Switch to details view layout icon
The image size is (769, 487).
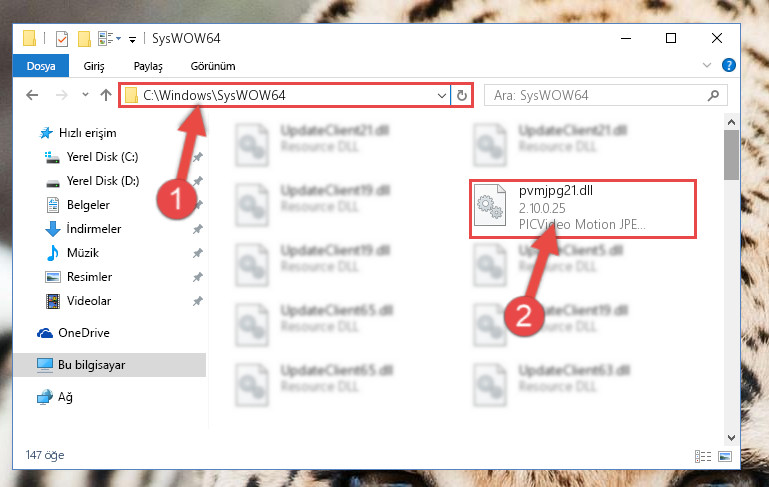coord(703,457)
